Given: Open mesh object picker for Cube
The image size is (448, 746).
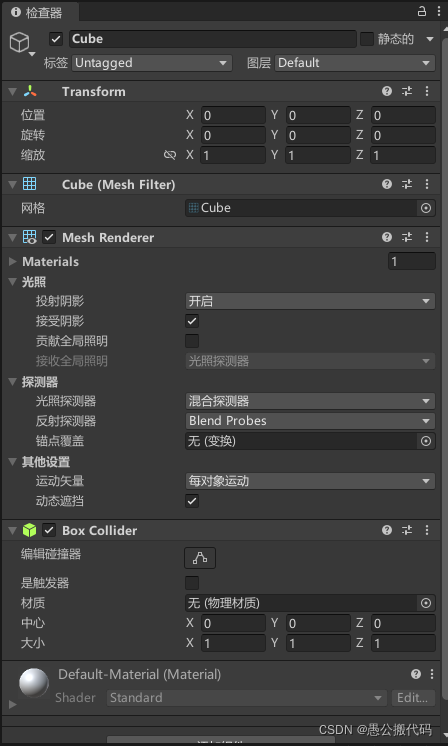Looking at the screenshot, I should click(x=426, y=208).
